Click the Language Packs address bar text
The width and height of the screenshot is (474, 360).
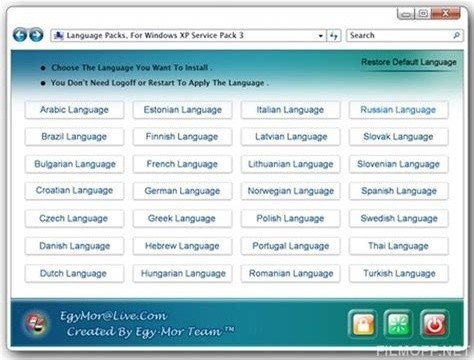tap(155, 35)
